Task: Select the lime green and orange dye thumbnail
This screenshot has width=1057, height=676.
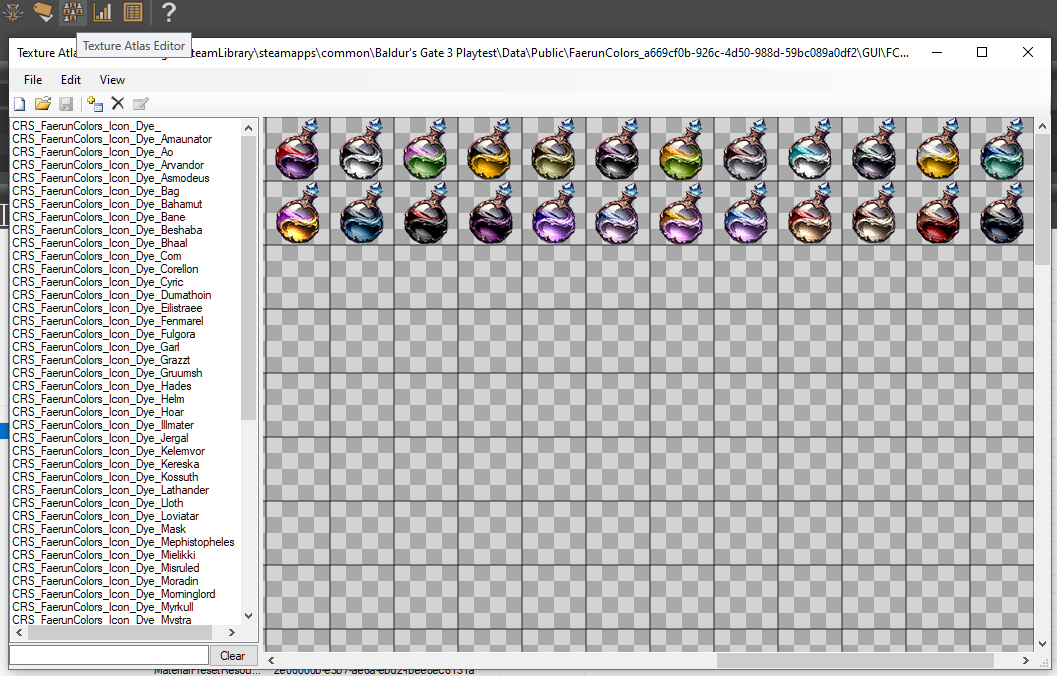Action: pos(682,148)
